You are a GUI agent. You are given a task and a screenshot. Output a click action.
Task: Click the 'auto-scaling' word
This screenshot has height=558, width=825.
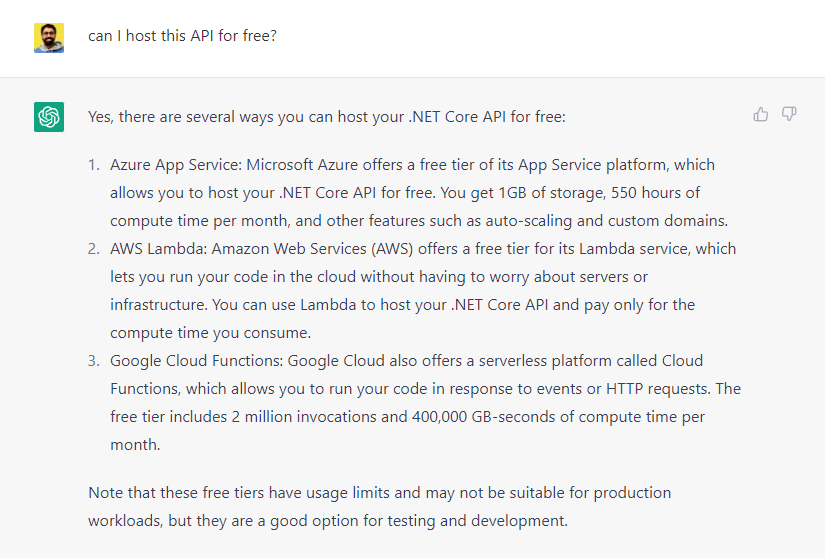[528, 221]
